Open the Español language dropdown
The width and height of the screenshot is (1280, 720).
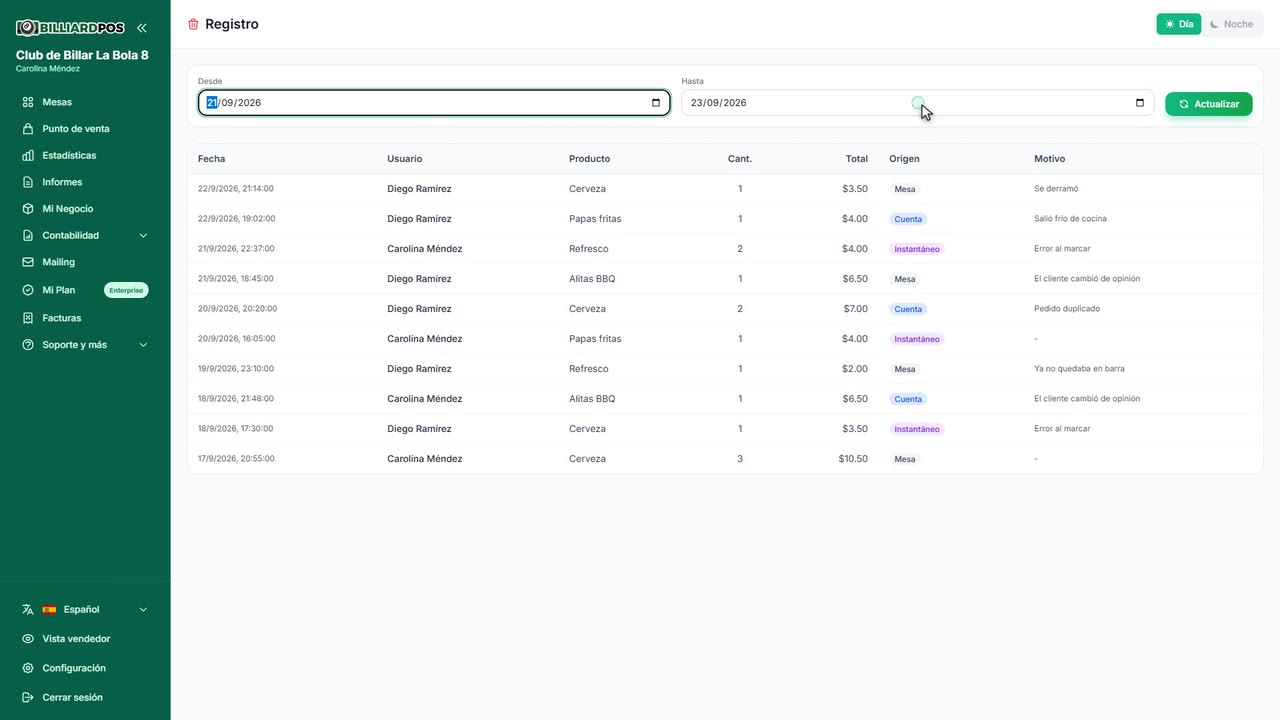(85, 609)
